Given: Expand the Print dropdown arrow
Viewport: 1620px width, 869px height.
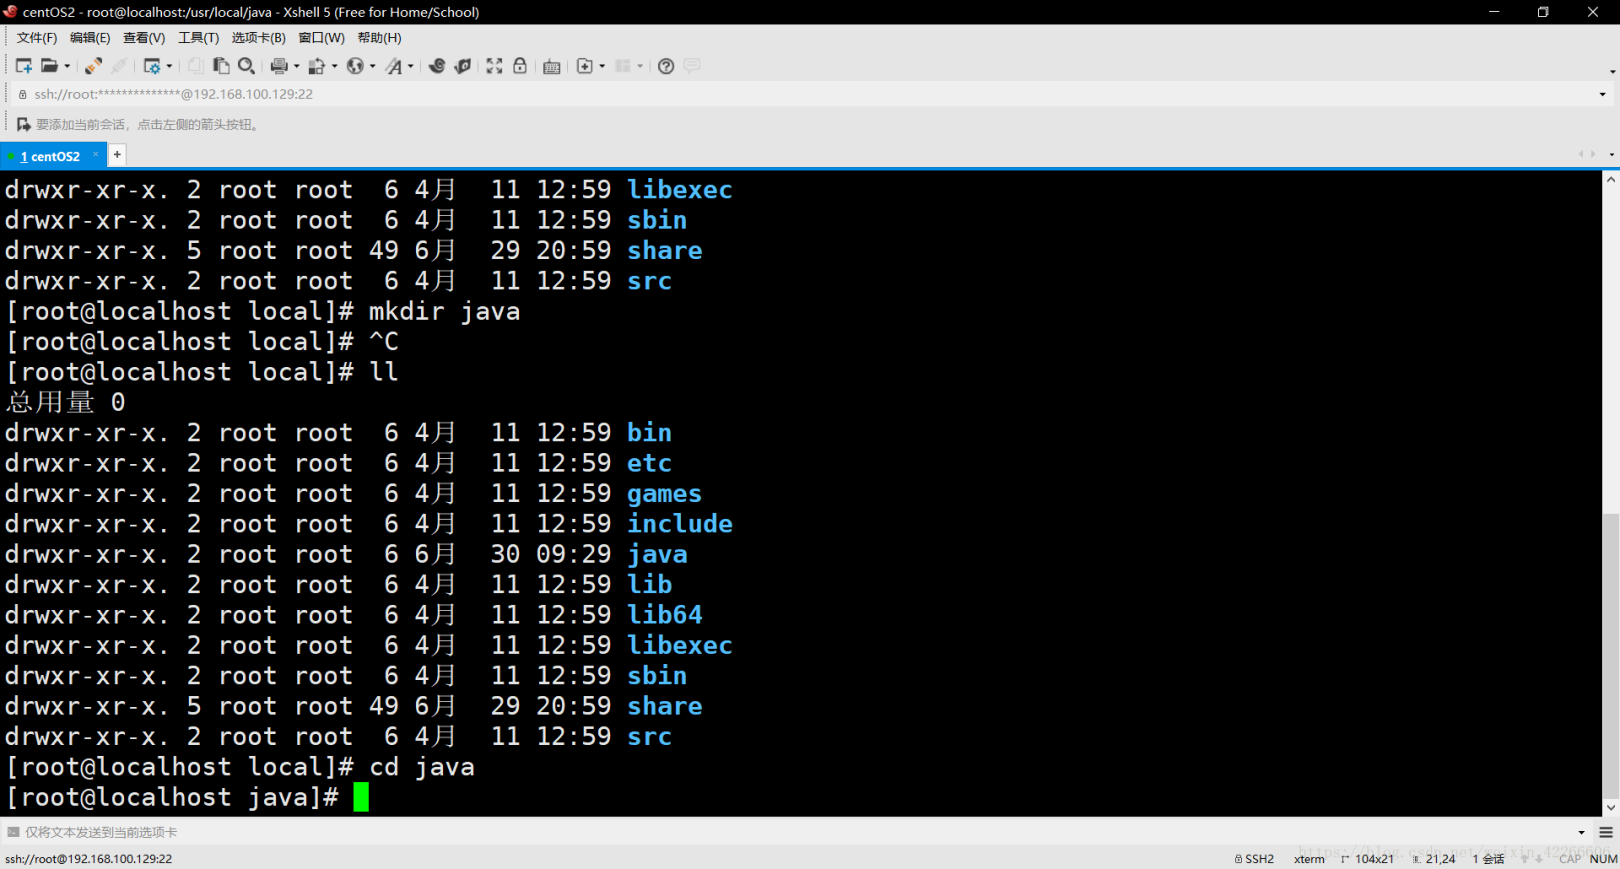Looking at the screenshot, I should 296,66.
